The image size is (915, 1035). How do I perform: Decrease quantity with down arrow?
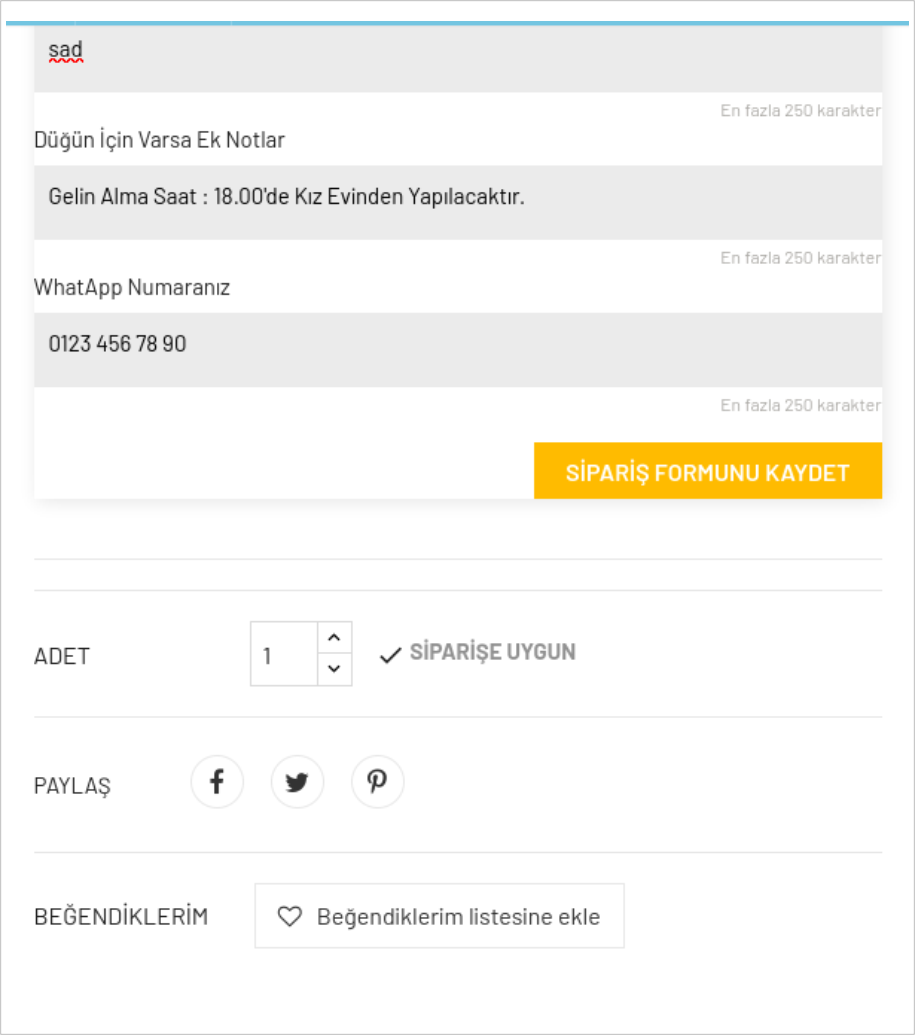click(334, 669)
